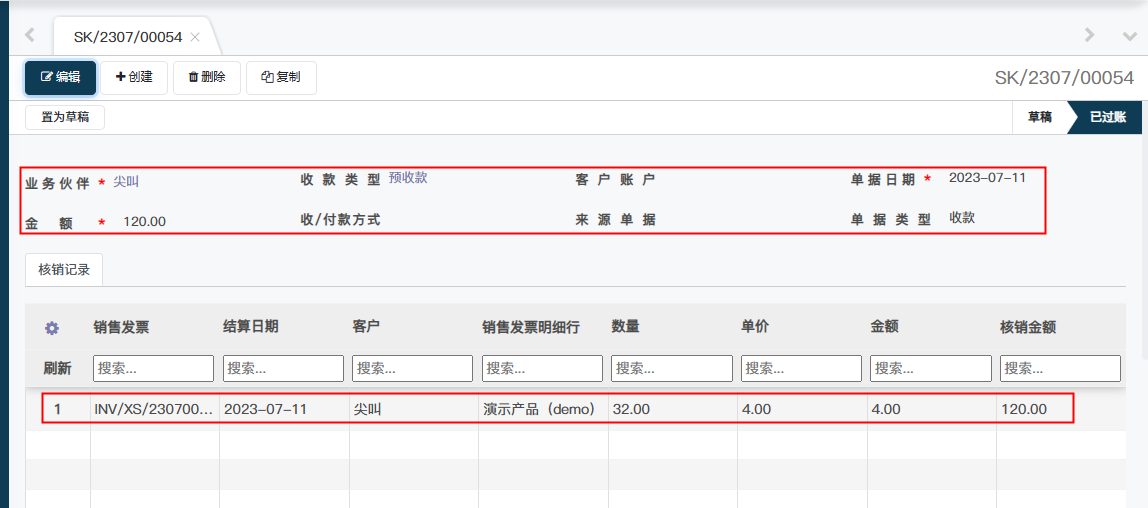Click the gear settings icon in table header
Screen dimensions: 1148x508
(x=52, y=328)
